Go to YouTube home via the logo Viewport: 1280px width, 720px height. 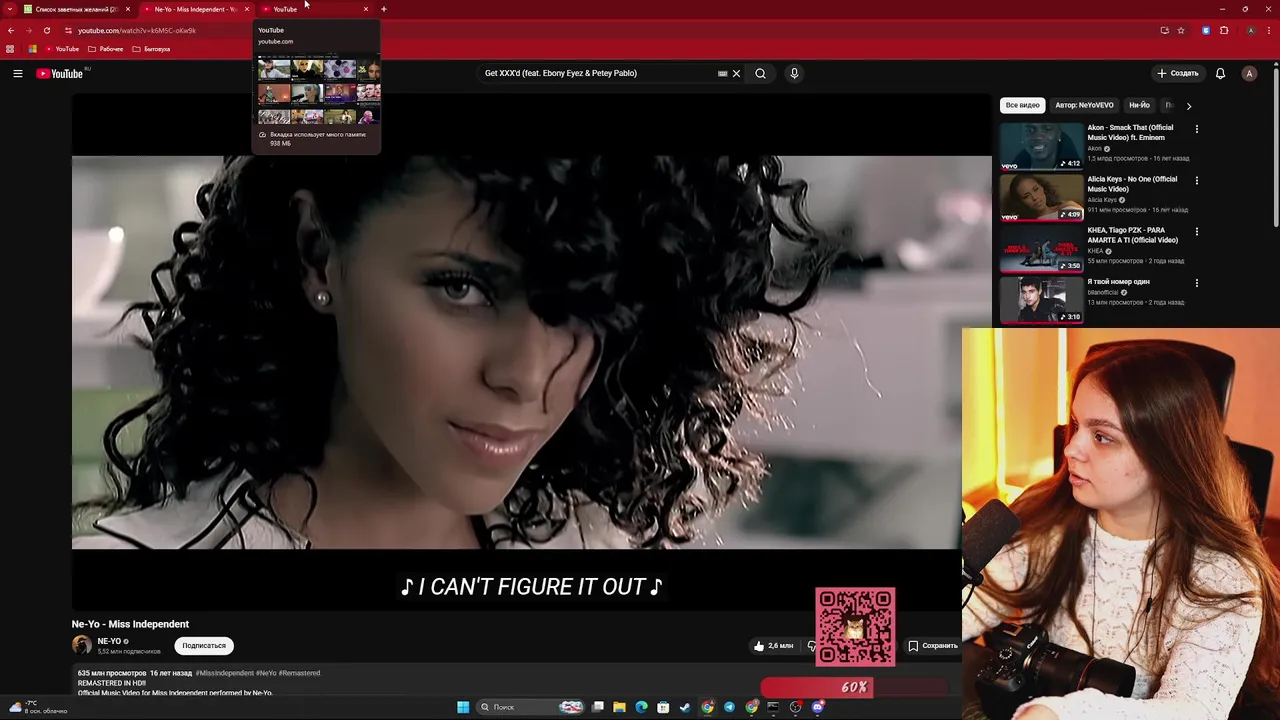(60, 73)
